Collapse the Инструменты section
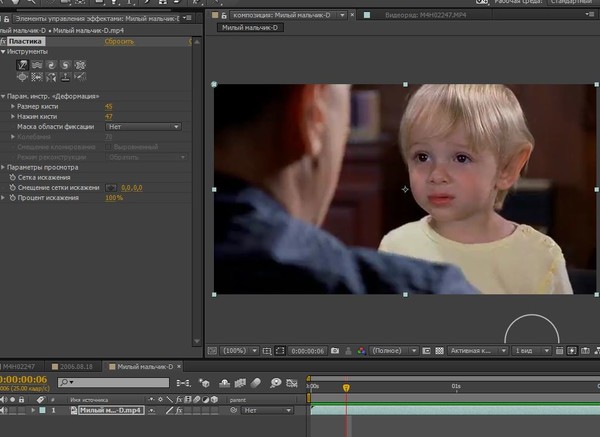600x437 pixels. [3, 52]
